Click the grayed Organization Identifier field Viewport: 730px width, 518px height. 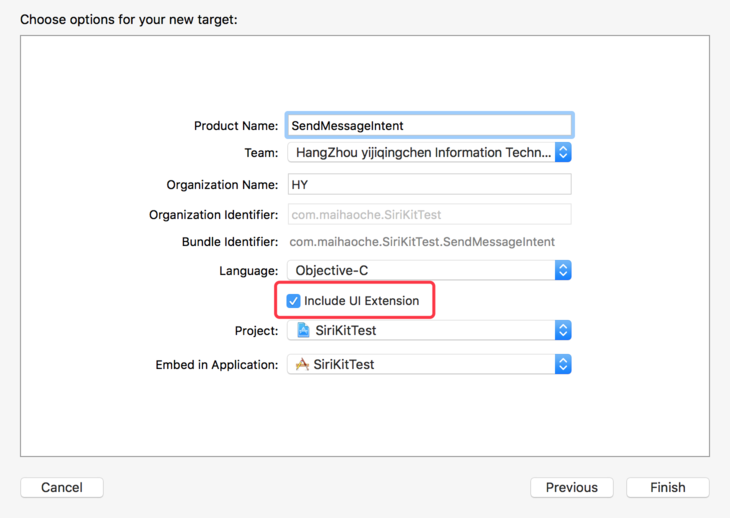(429, 215)
